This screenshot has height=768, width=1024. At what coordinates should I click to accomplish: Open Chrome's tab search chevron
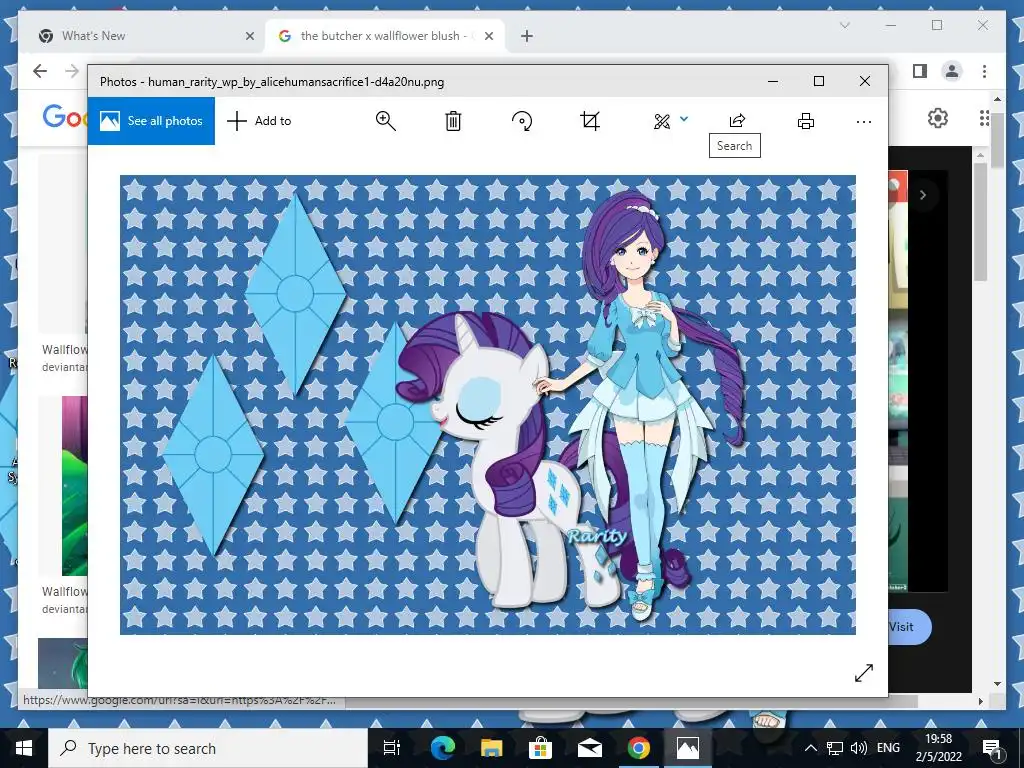[844, 25]
